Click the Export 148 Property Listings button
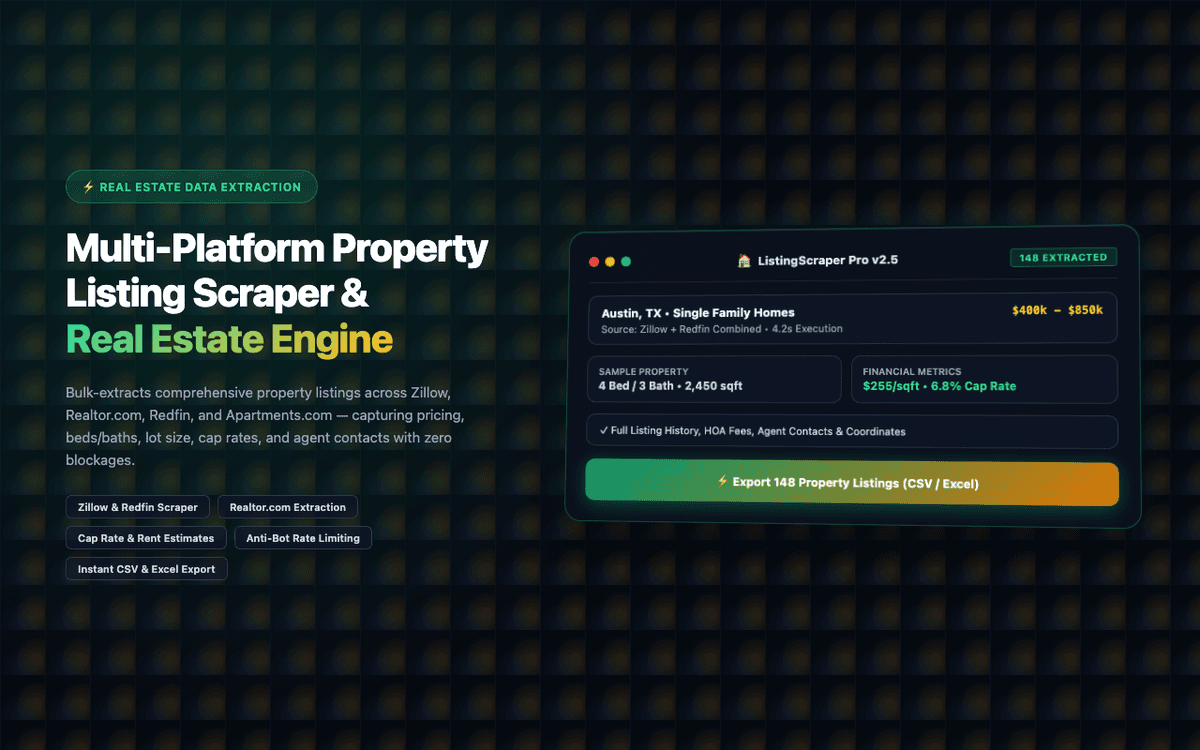 click(851, 484)
